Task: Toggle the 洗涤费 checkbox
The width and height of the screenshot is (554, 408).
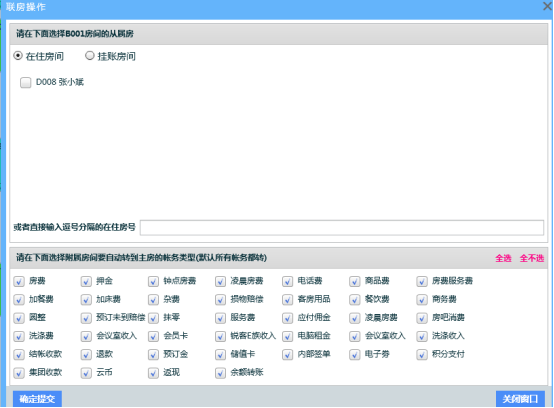Action: [x=19, y=336]
